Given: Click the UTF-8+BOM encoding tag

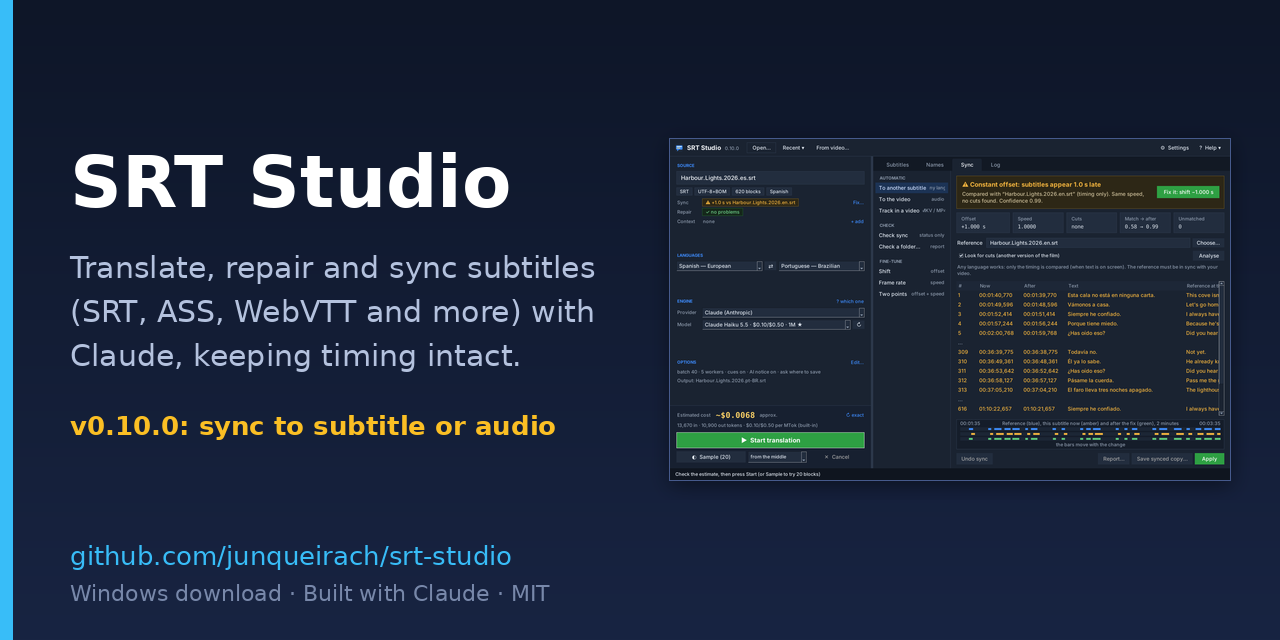Looking at the screenshot, I should tap(712, 191).
